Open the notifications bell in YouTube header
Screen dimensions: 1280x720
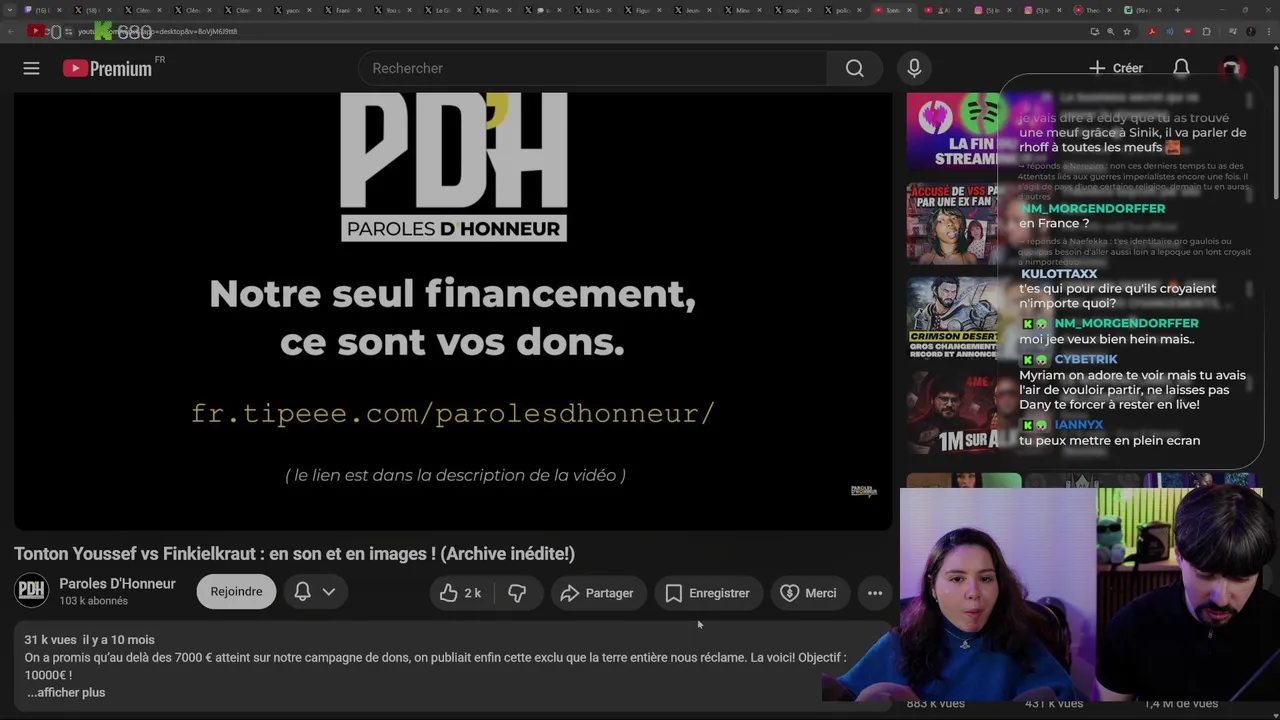click(x=1181, y=68)
